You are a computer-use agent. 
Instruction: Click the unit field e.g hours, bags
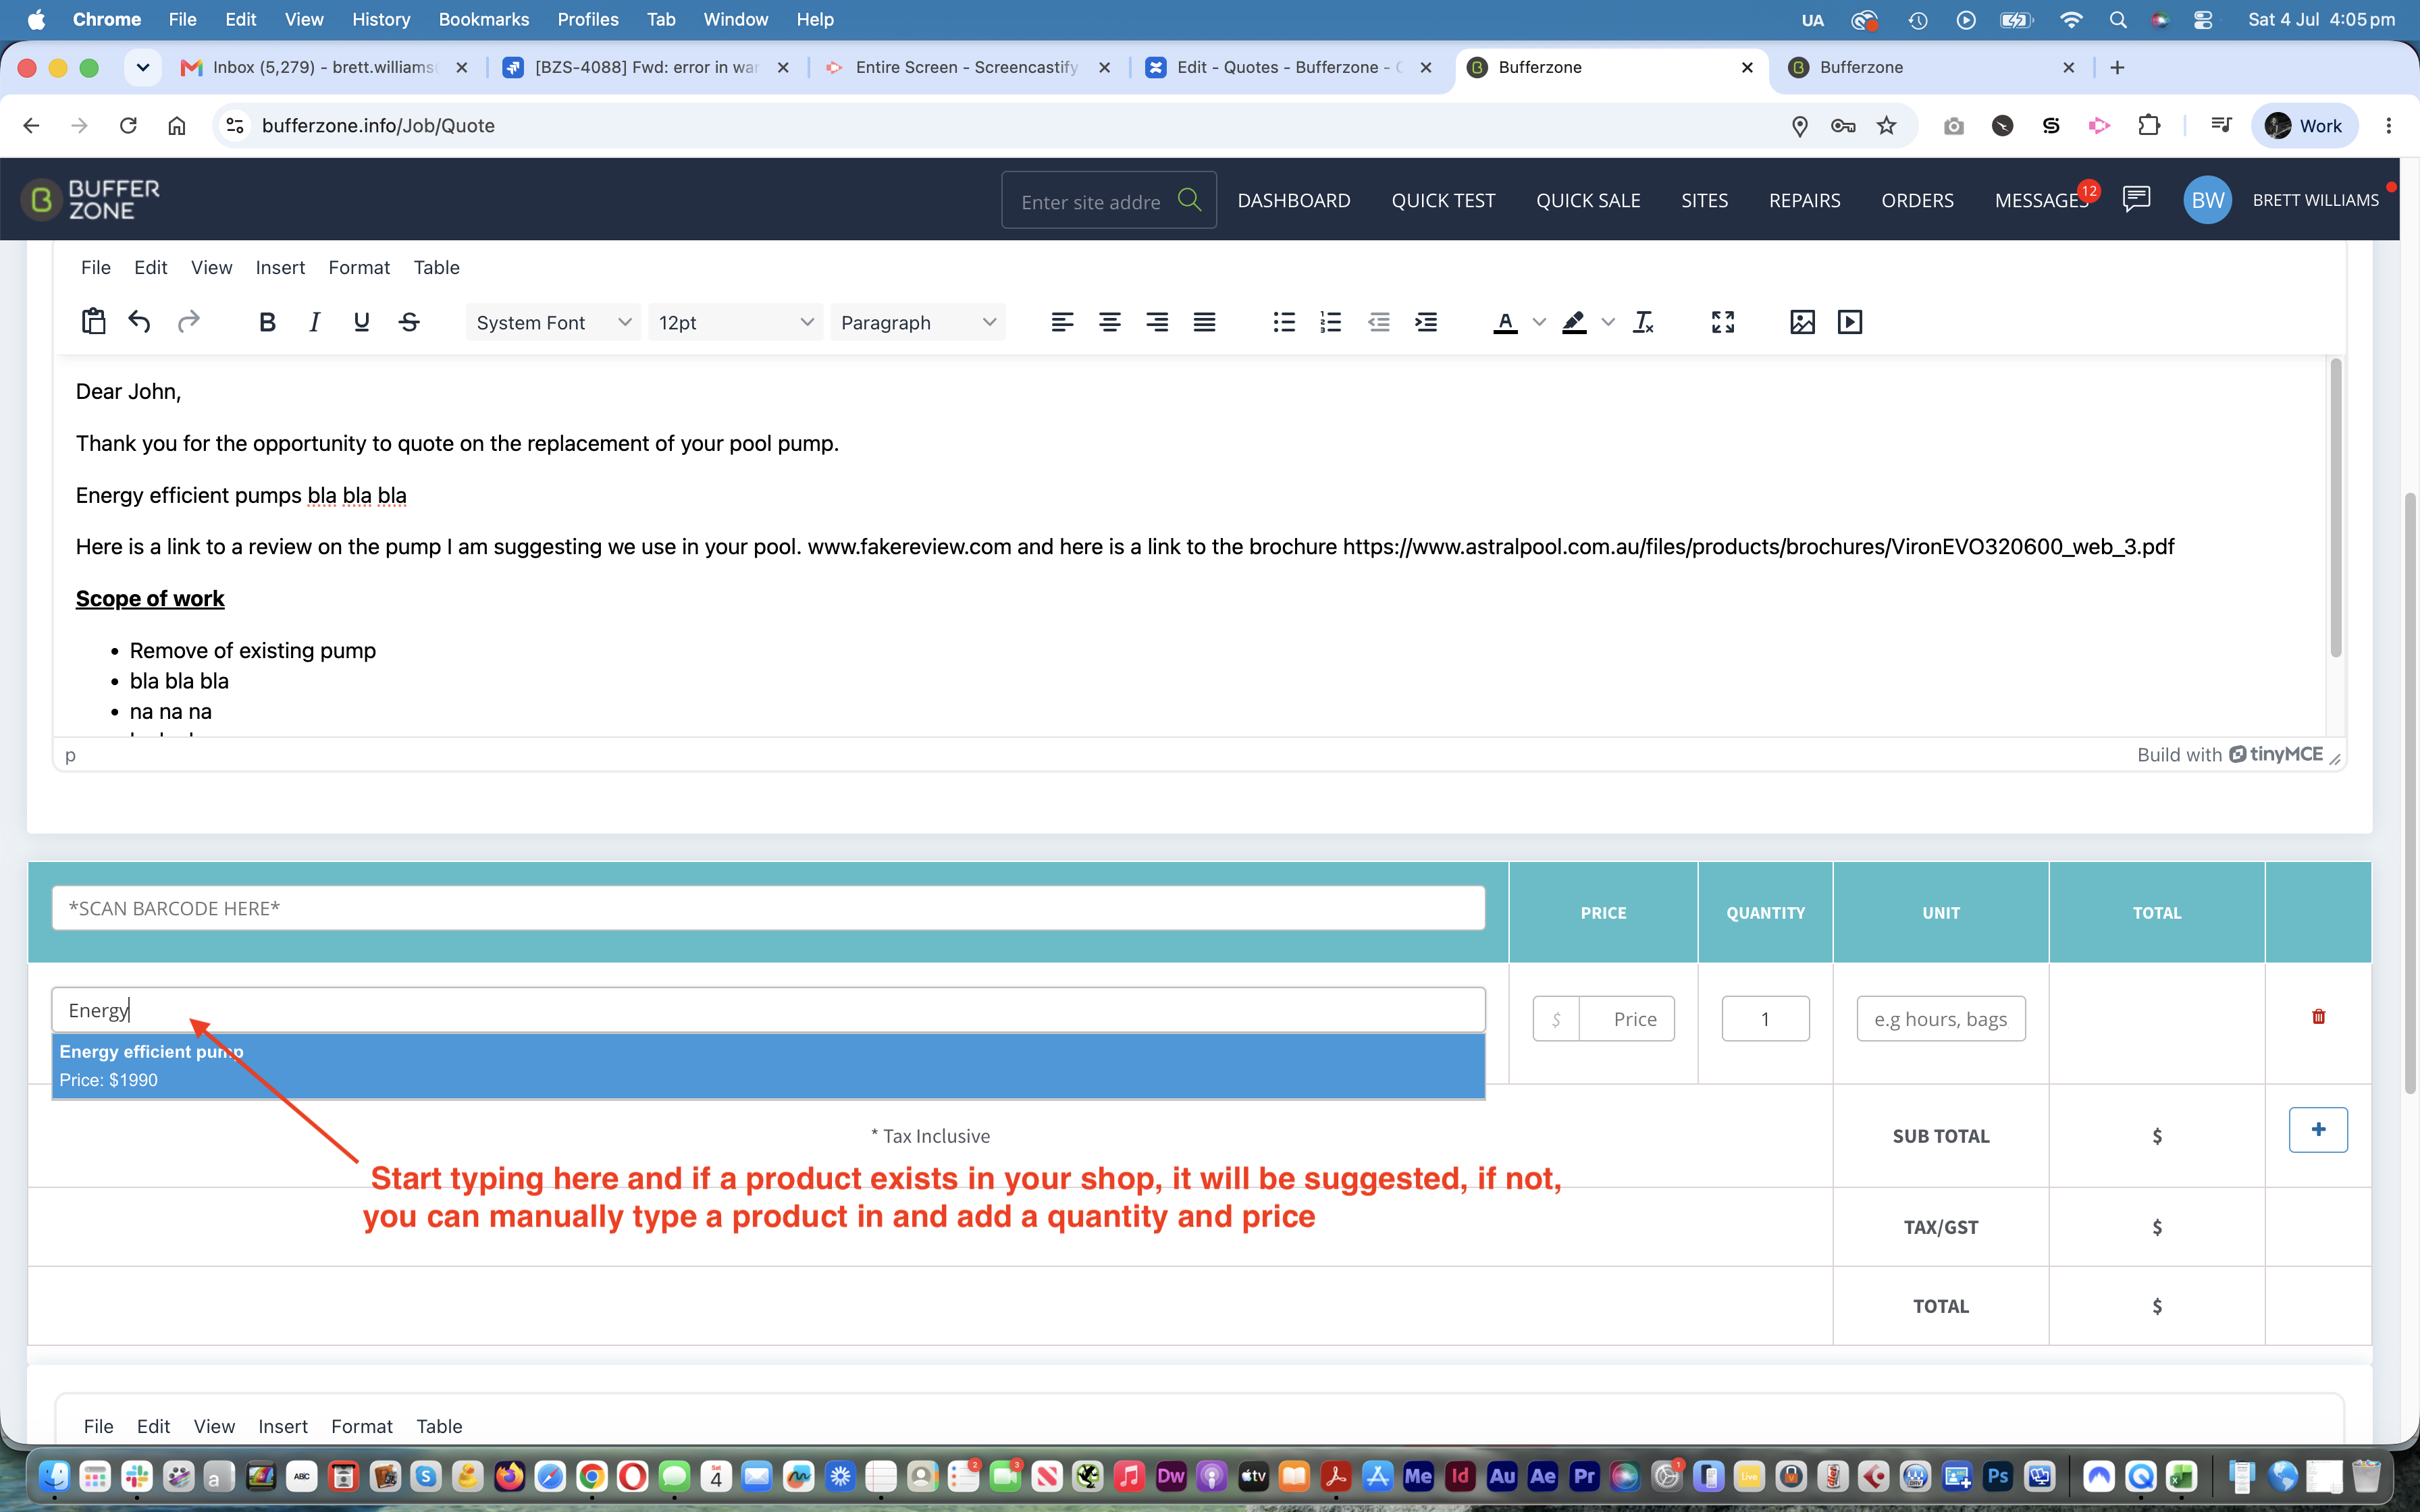(1940, 1019)
